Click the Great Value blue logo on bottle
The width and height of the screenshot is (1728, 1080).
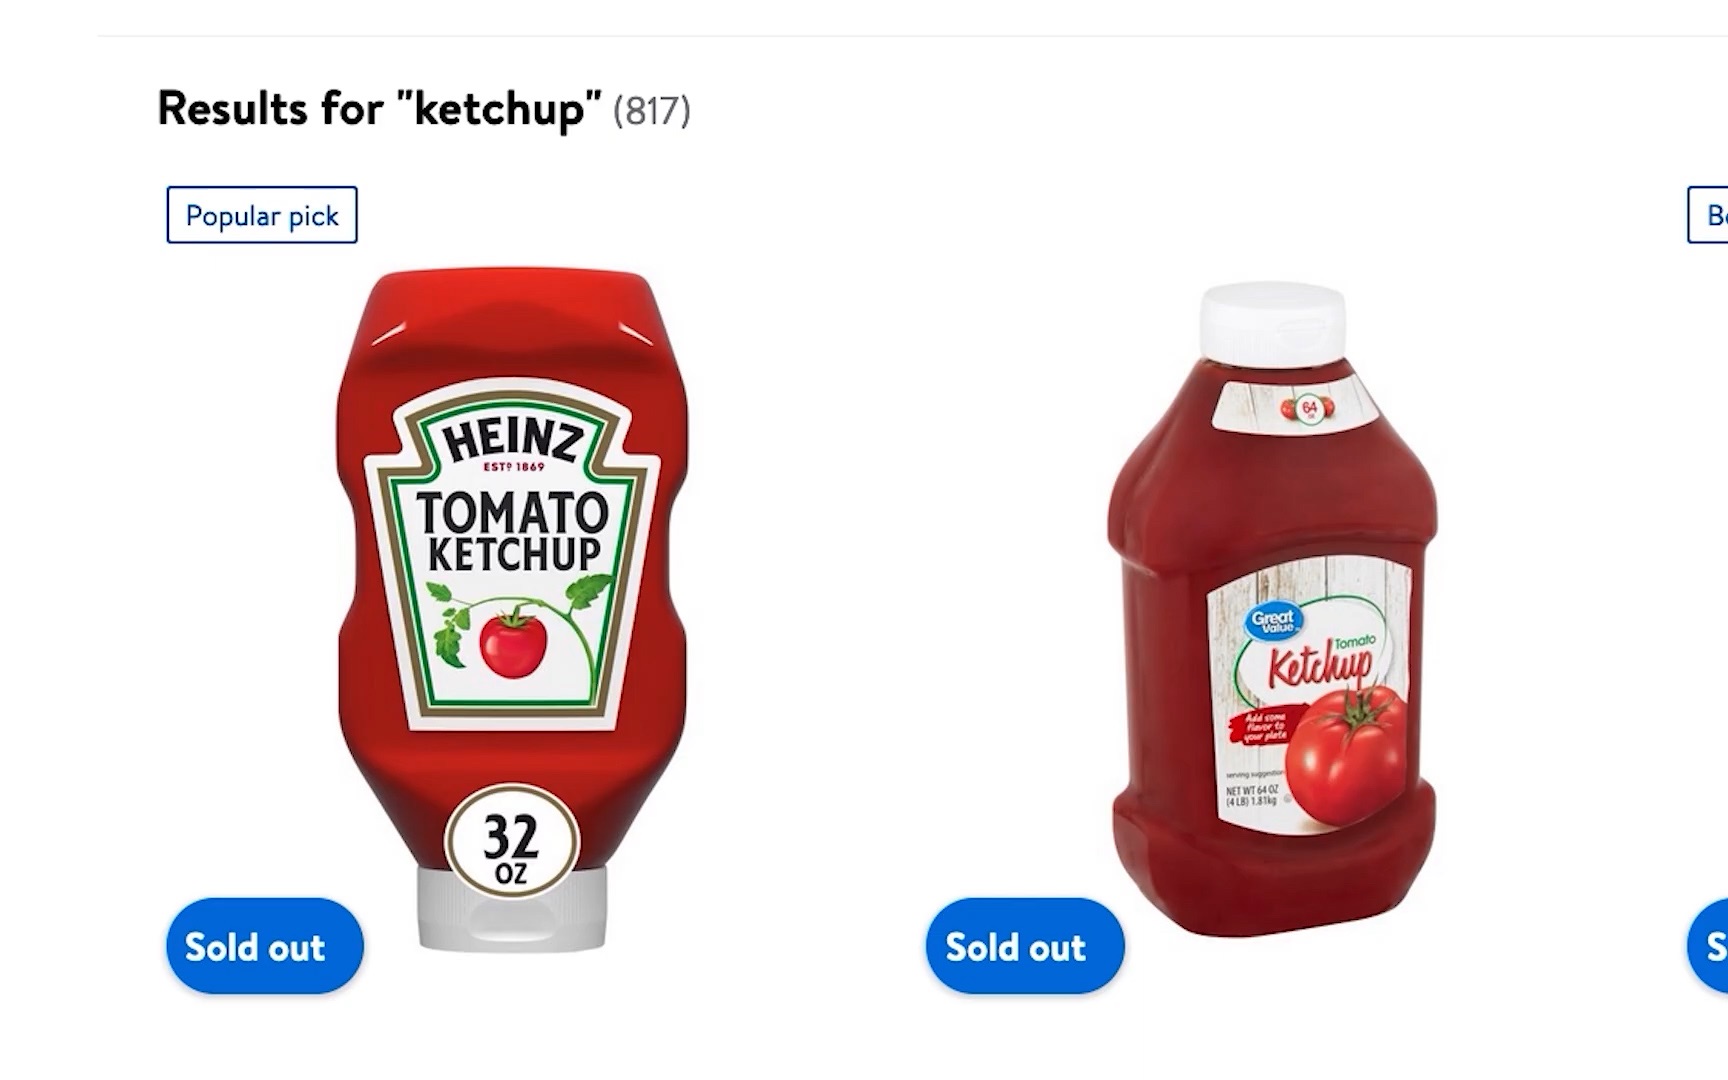tap(1272, 621)
